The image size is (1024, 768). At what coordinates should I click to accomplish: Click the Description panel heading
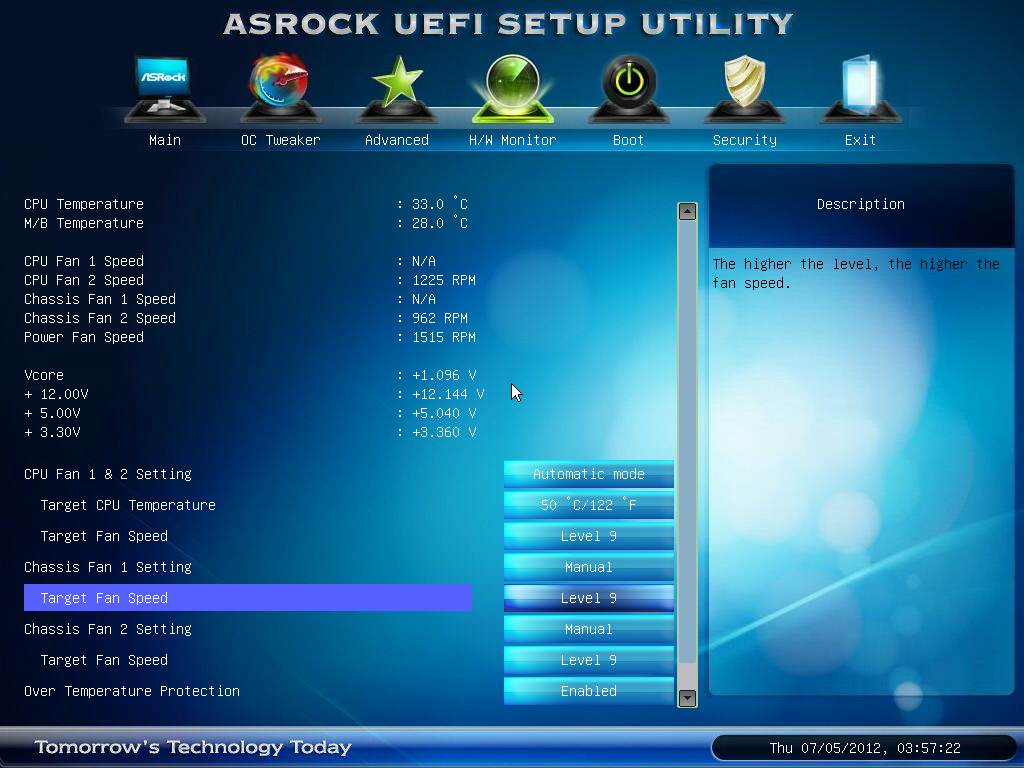(861, 204)
